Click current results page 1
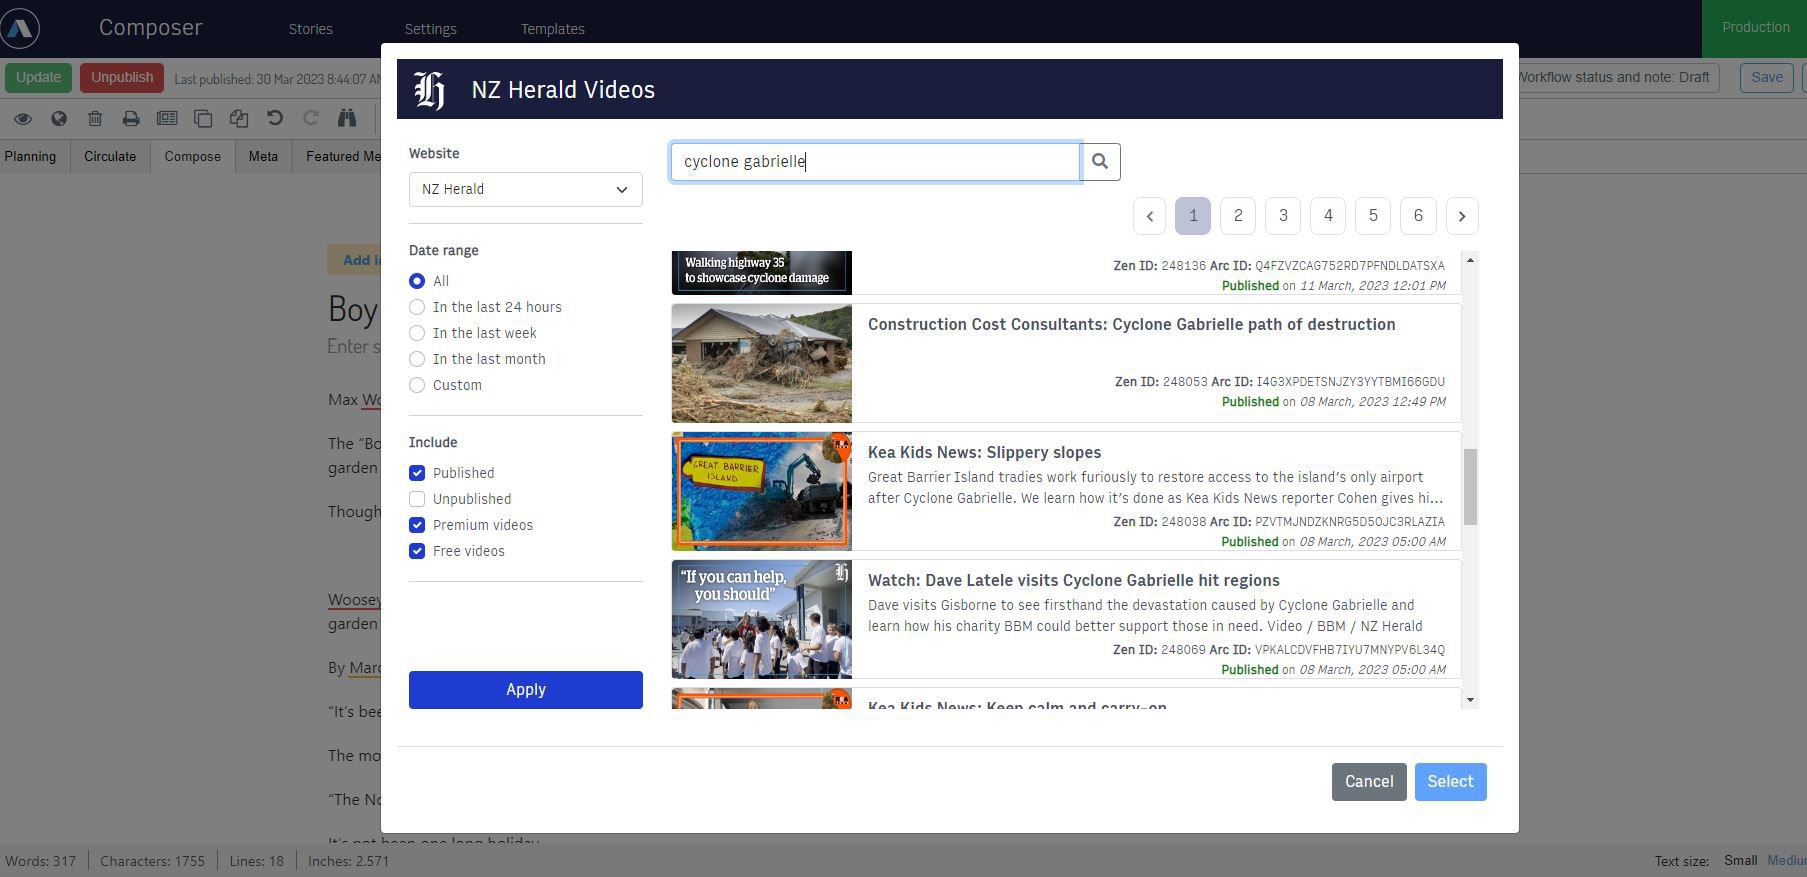Viewport: 1807px width, 877px height. (x=1193, y=216)
